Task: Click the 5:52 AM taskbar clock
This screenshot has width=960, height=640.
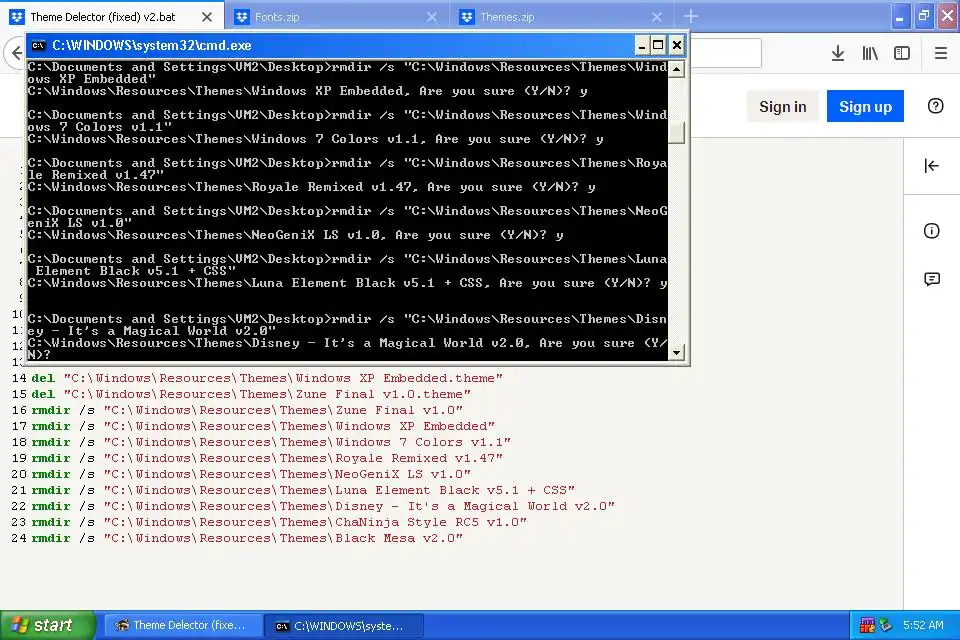Action: [923, 625]
